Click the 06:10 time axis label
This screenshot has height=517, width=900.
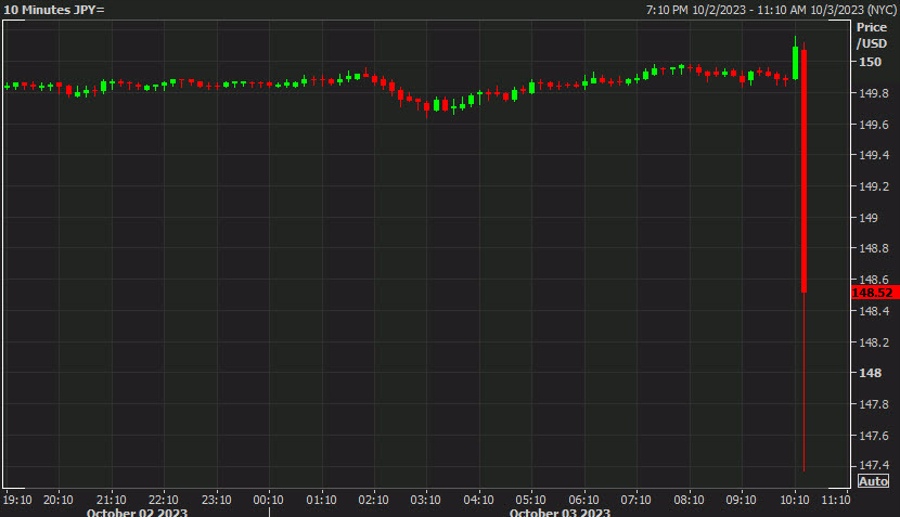pyautogui.click(x=584, y=500)
